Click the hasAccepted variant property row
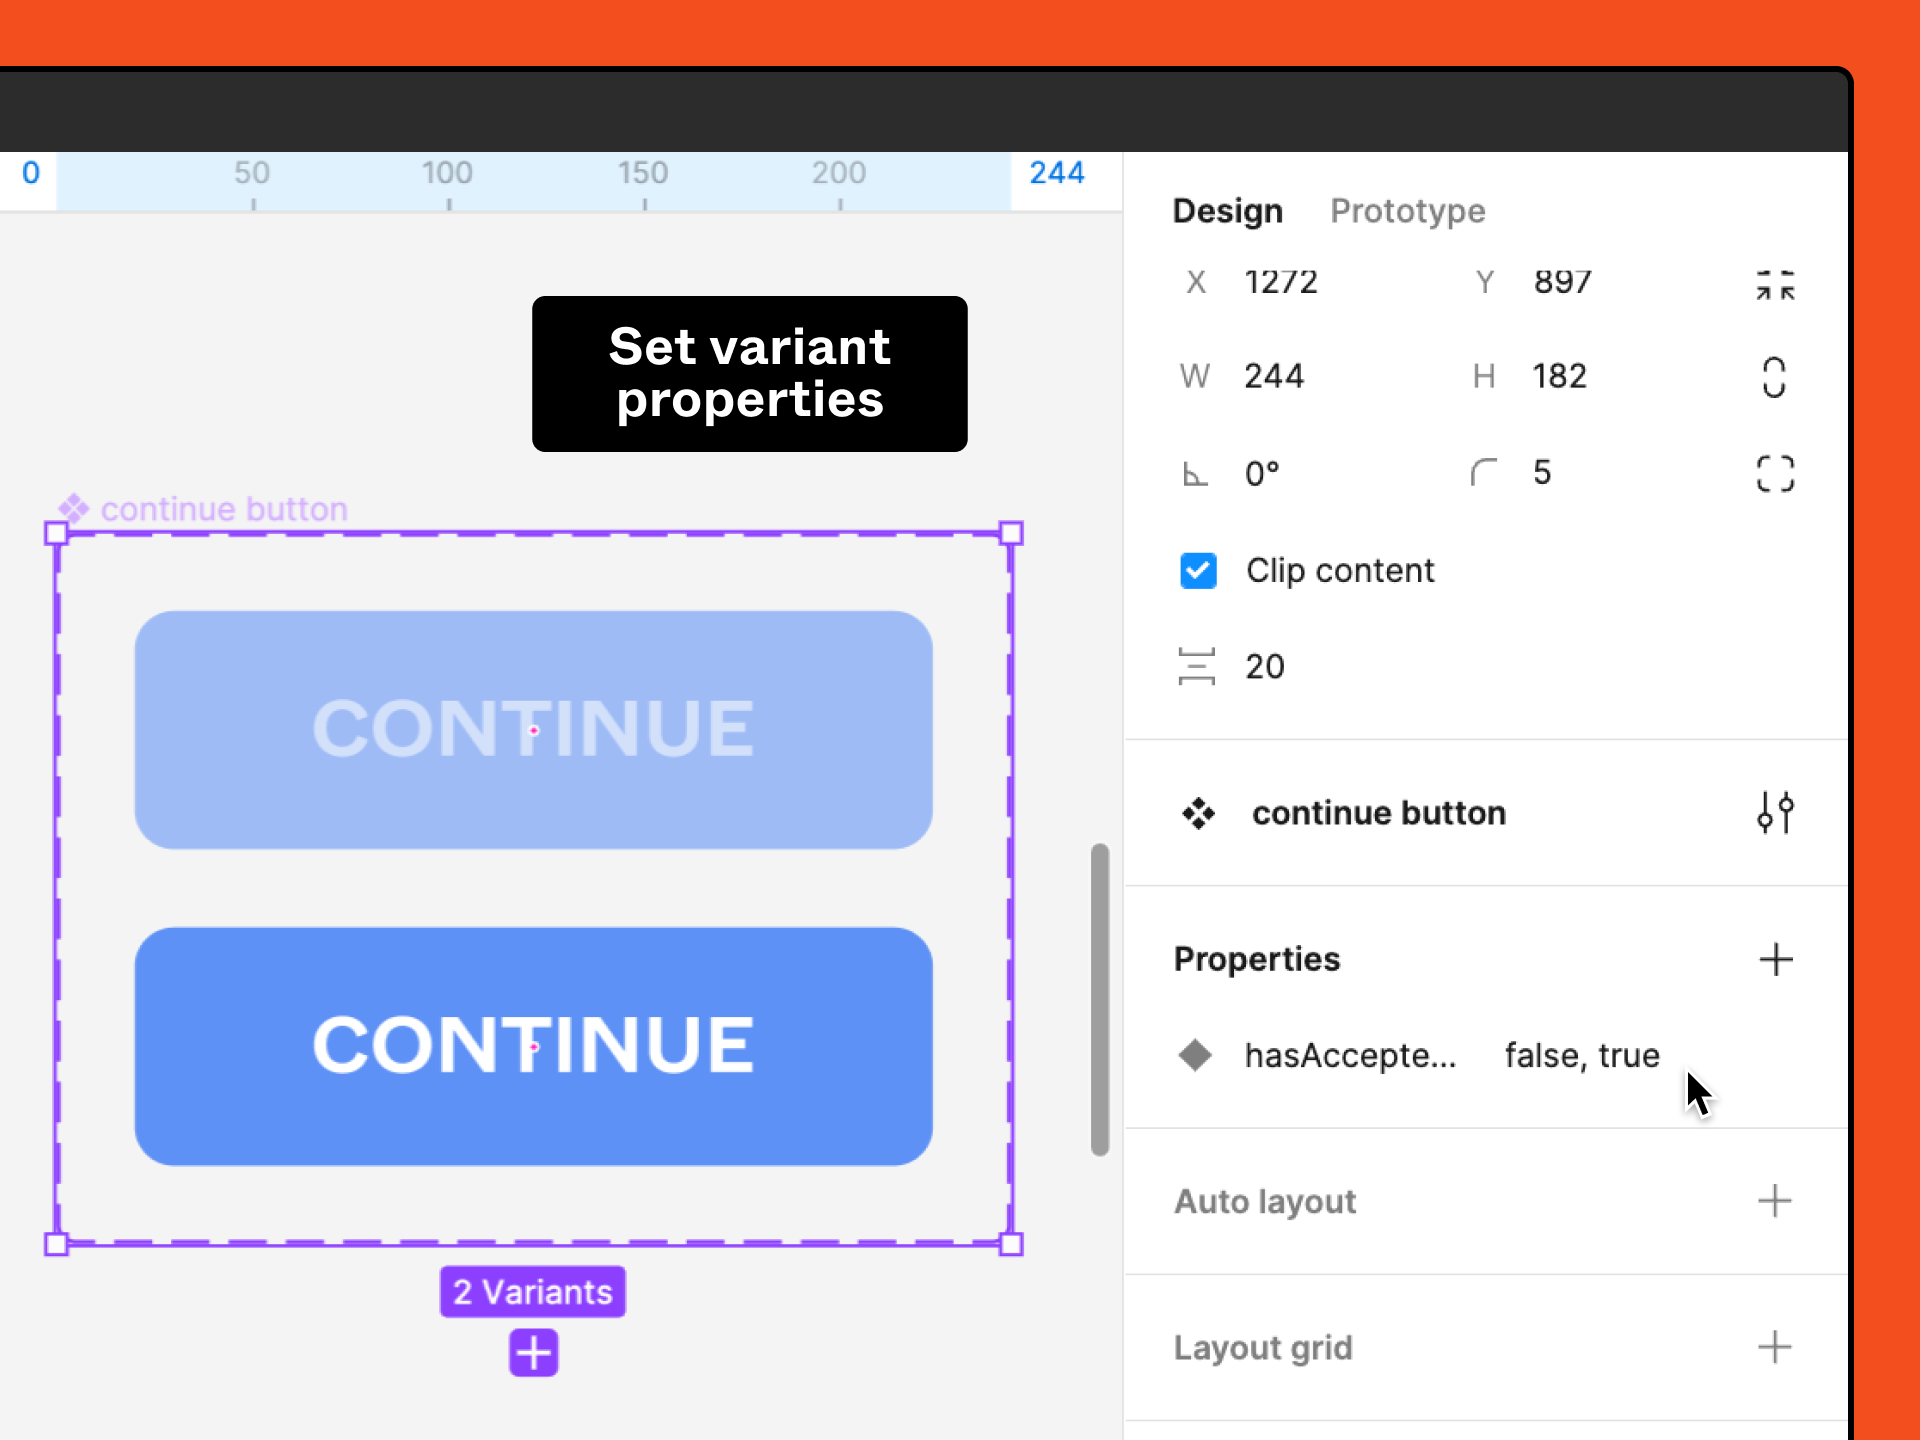 [1349, 1055]
